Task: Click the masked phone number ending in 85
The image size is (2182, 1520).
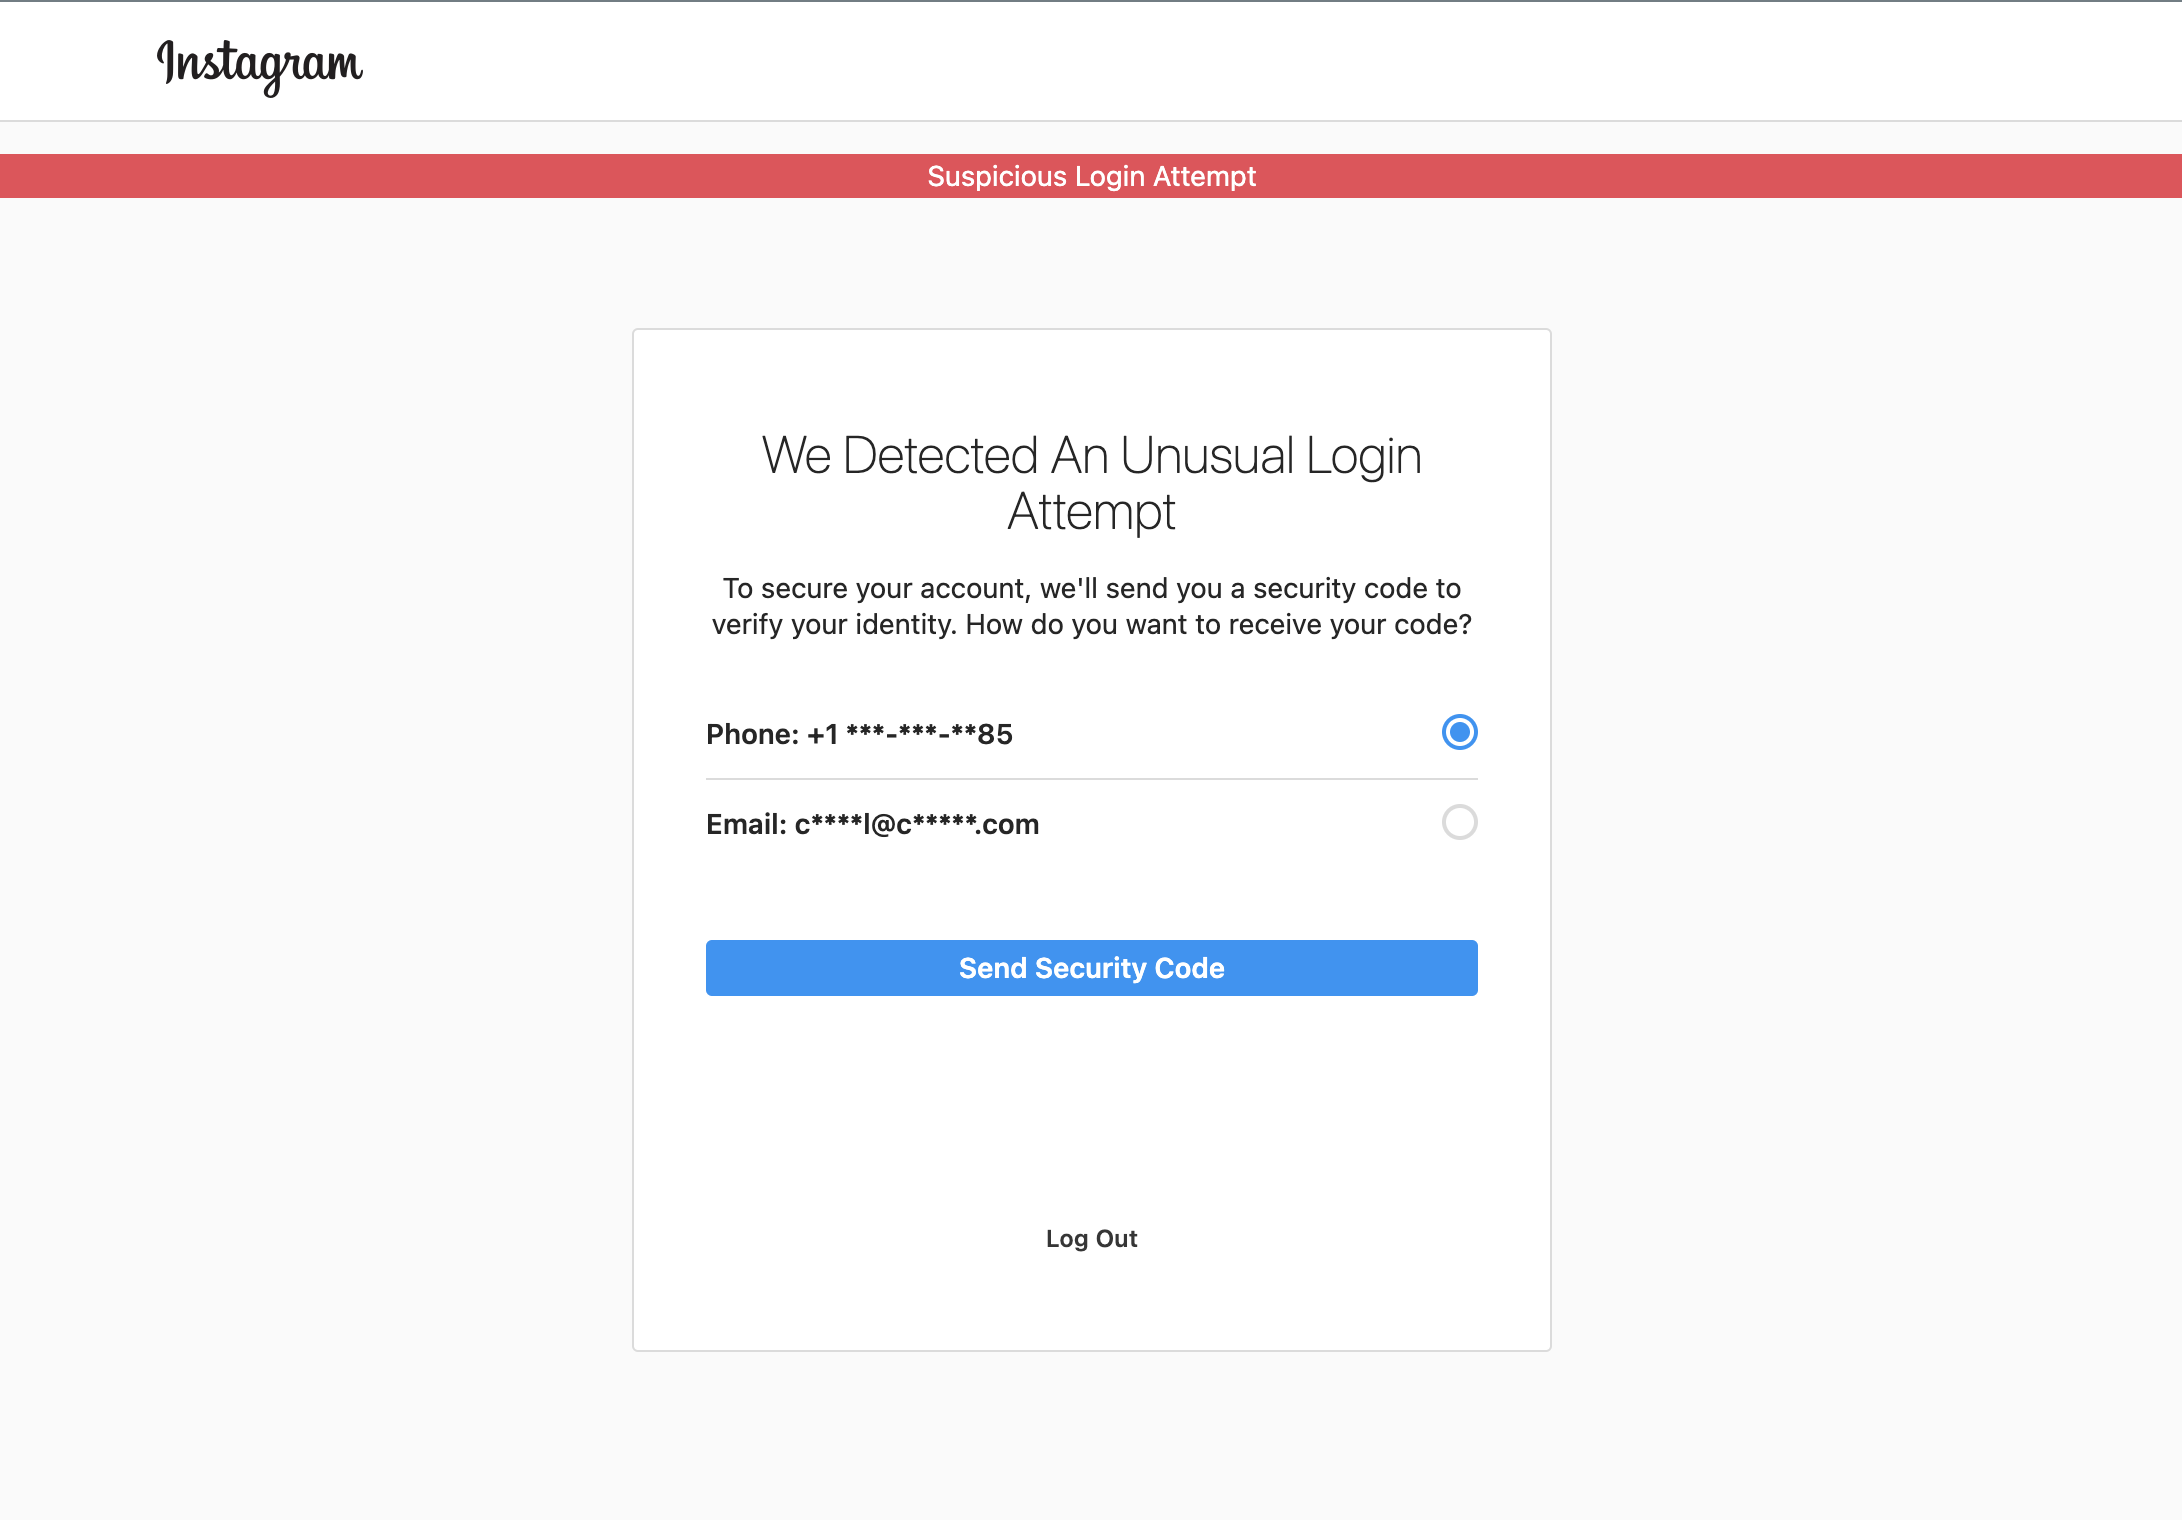Action: tap(929, 734)
